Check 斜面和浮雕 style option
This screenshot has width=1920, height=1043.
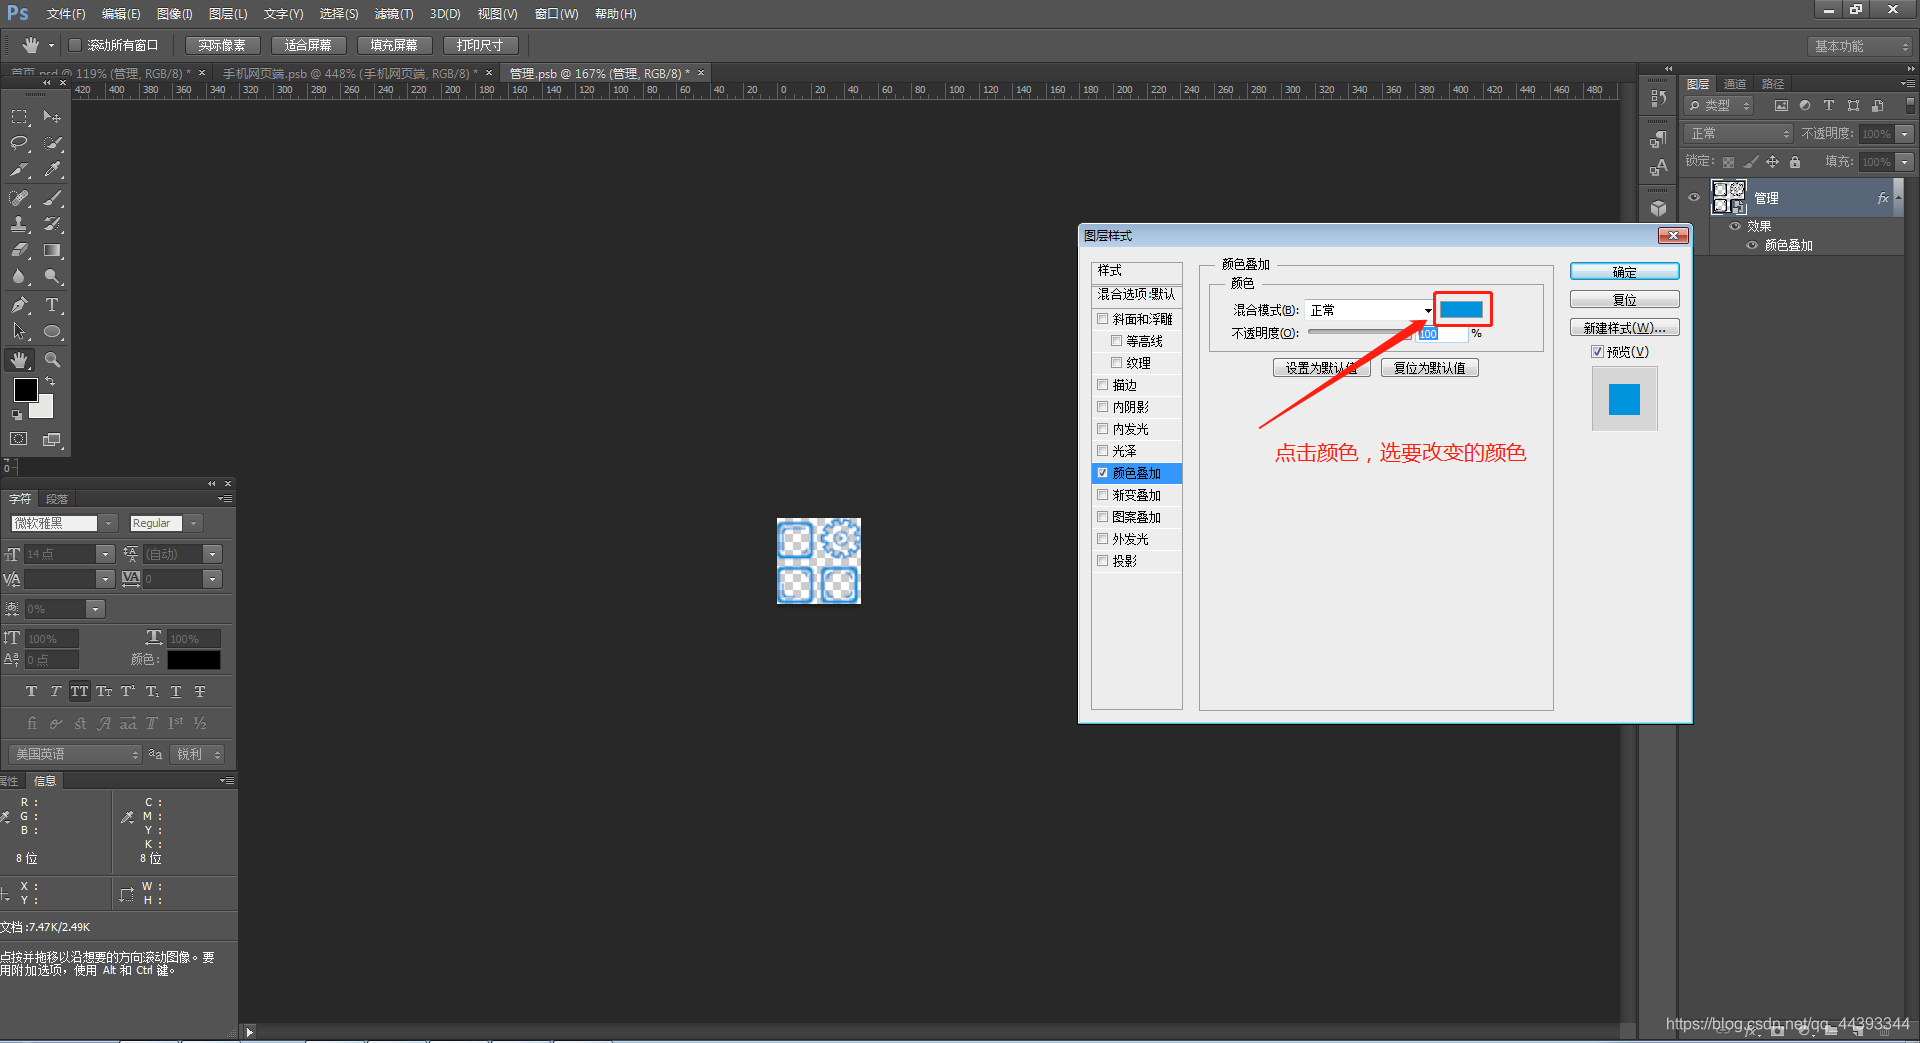click(x=1103, y=319)
